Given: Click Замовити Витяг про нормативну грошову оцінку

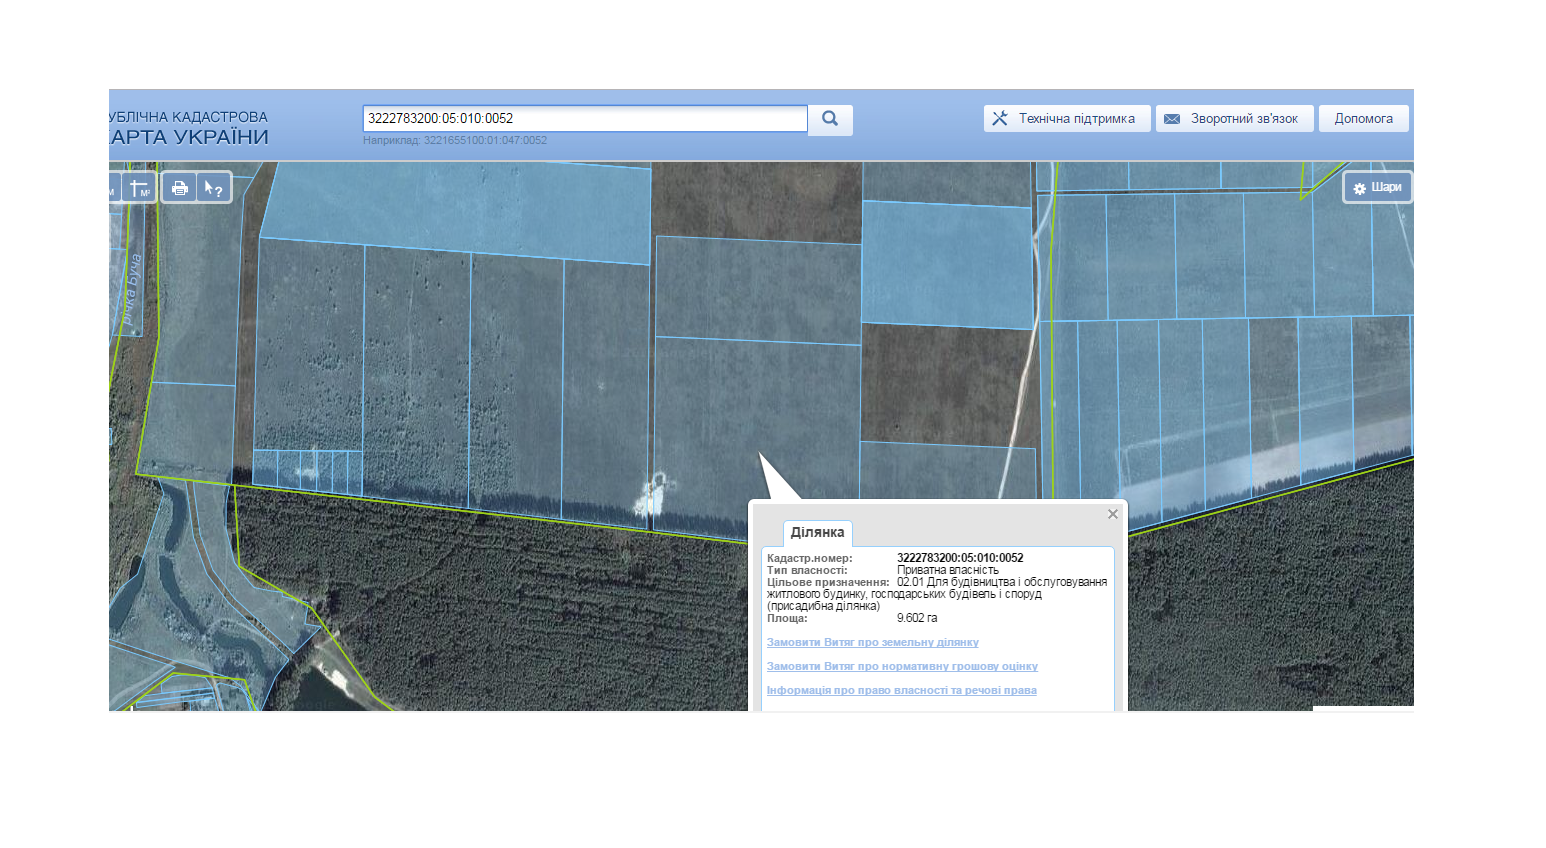Looking at the screenshot, I should (902, 666).
